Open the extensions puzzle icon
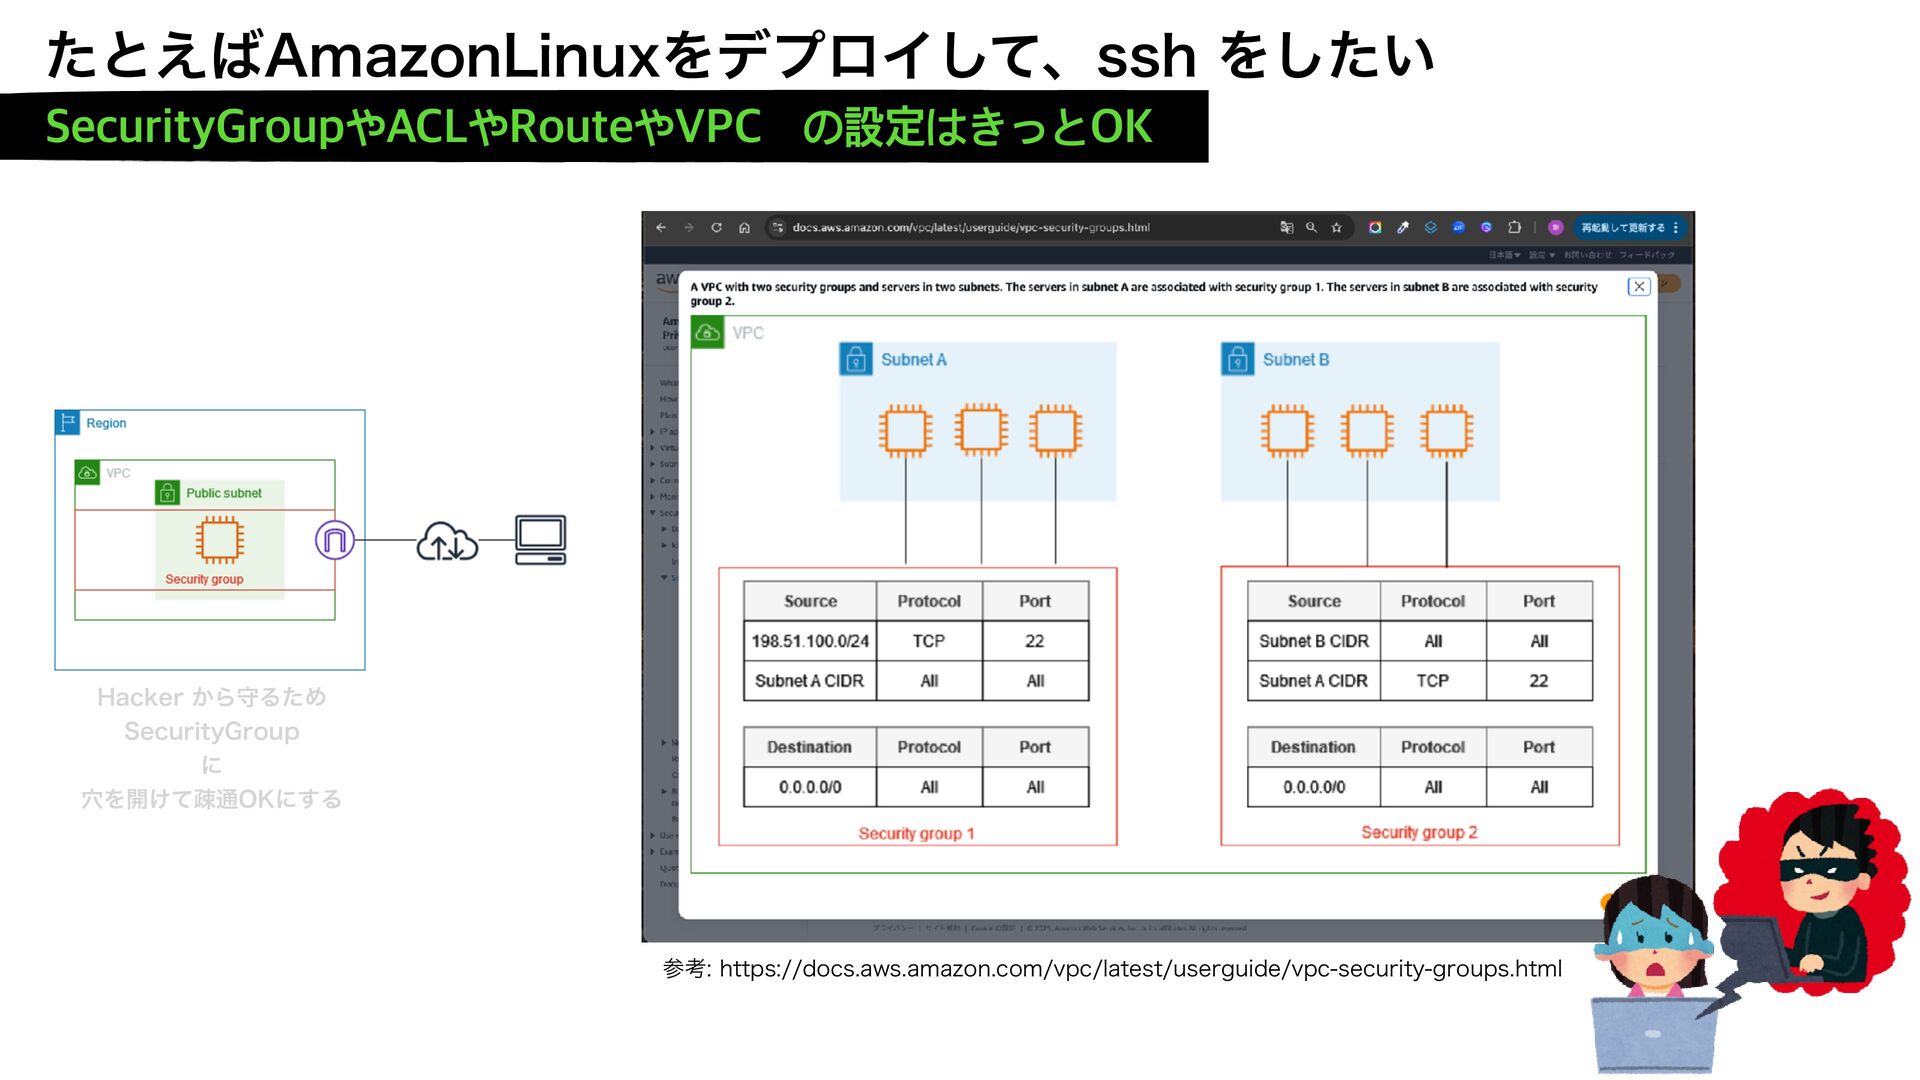Image resolution: width=1920 pixels, height=1080 pixels. pyautogui.click(x=1514, y=228)
